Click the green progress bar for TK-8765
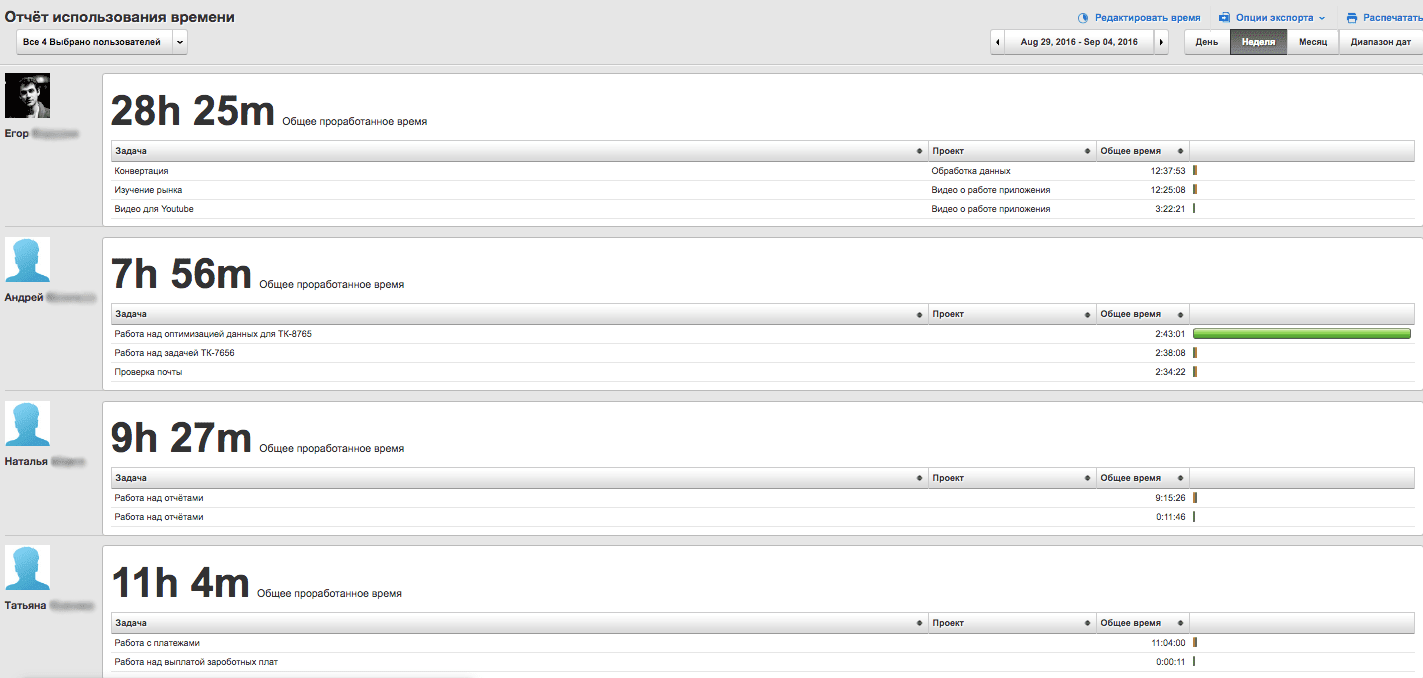 click(1301, 333)
